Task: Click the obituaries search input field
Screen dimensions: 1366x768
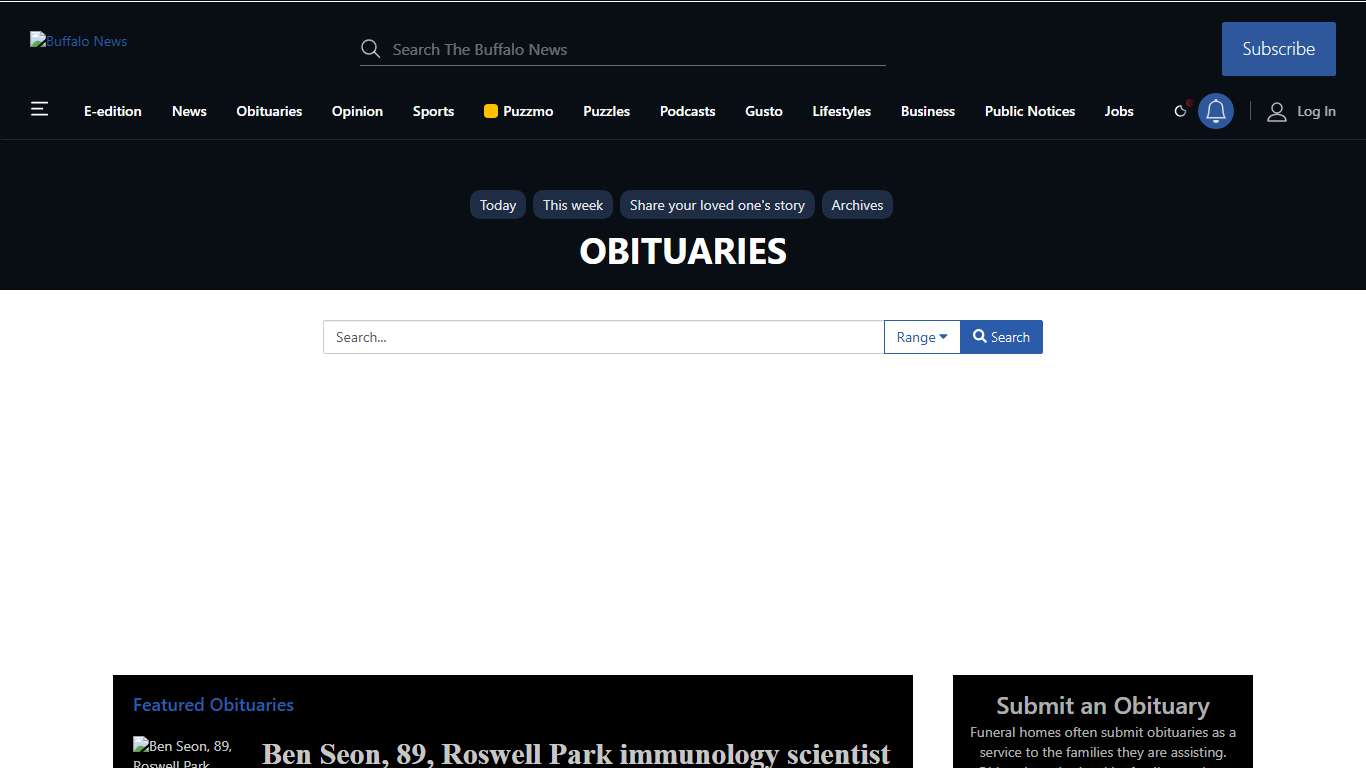Action: (603, 337)
